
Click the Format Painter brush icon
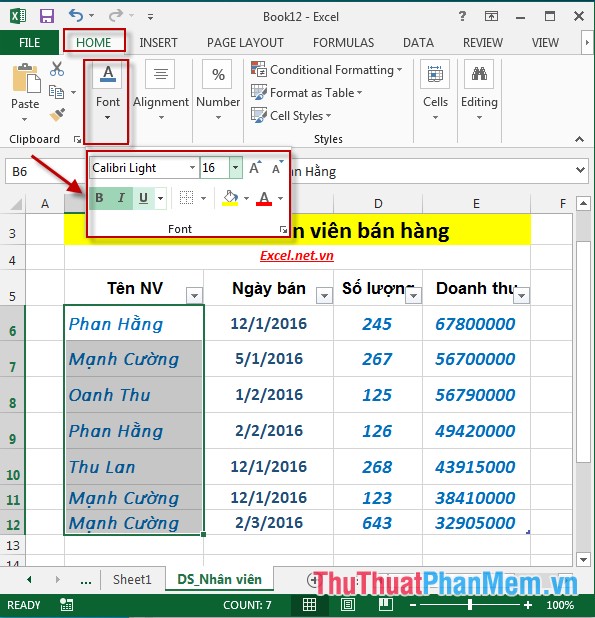58,115
